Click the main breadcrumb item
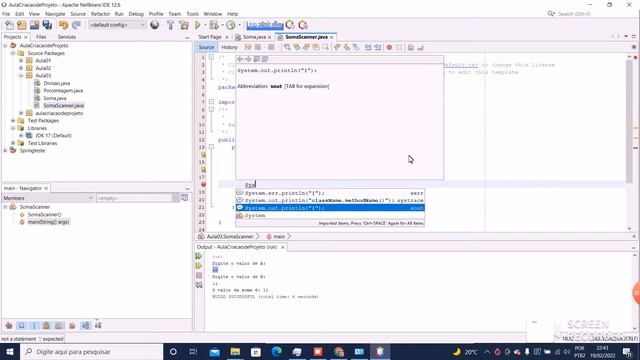The height and width of the screenshot is (360, 640). [x=279, y=237]
